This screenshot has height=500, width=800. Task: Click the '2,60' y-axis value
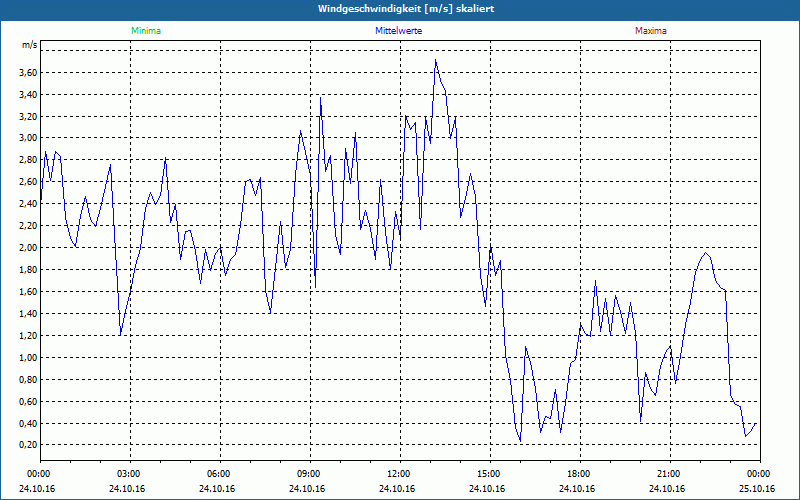pyautogui.click(x=30, y=182)
